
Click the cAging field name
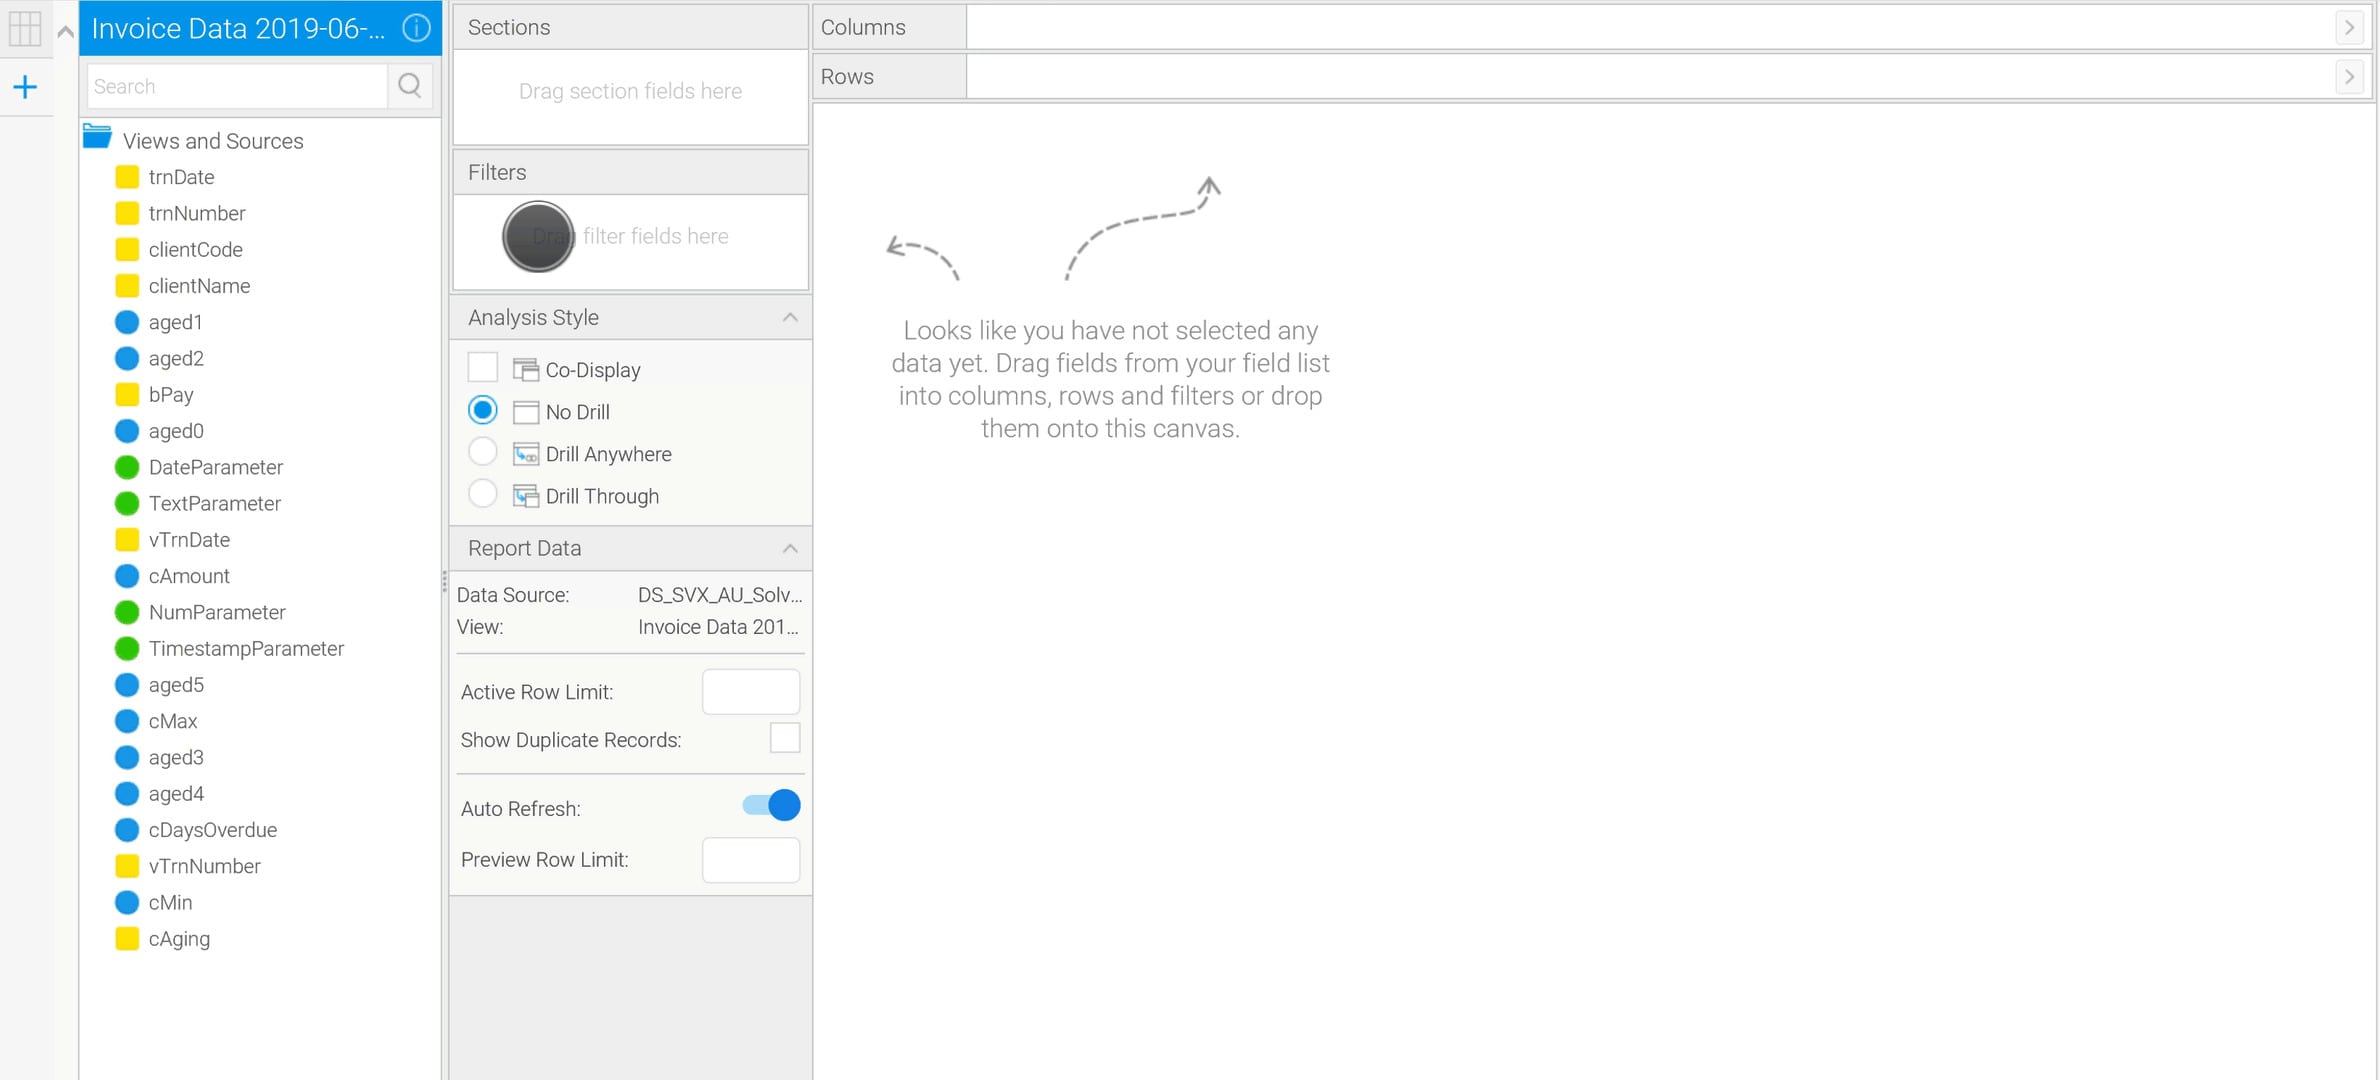coord(180,939)
